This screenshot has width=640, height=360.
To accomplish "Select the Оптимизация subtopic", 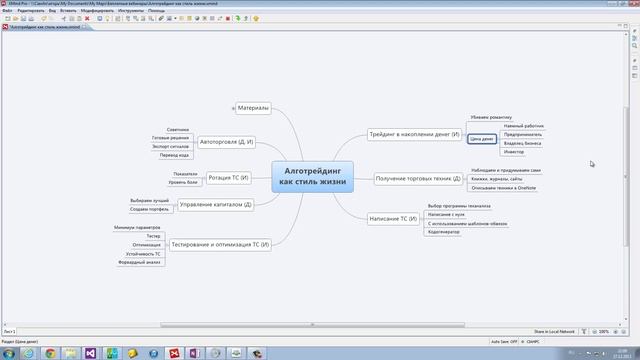I will (147, 244).
